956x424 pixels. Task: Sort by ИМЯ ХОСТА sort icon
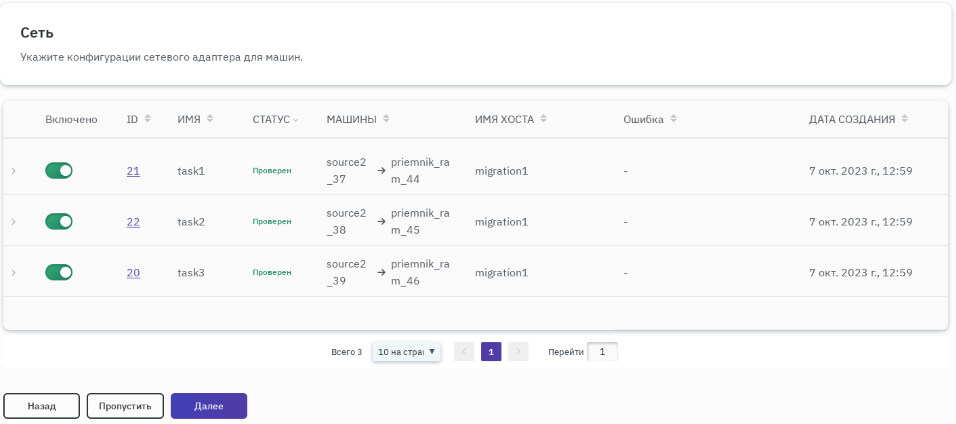point(544,119)
